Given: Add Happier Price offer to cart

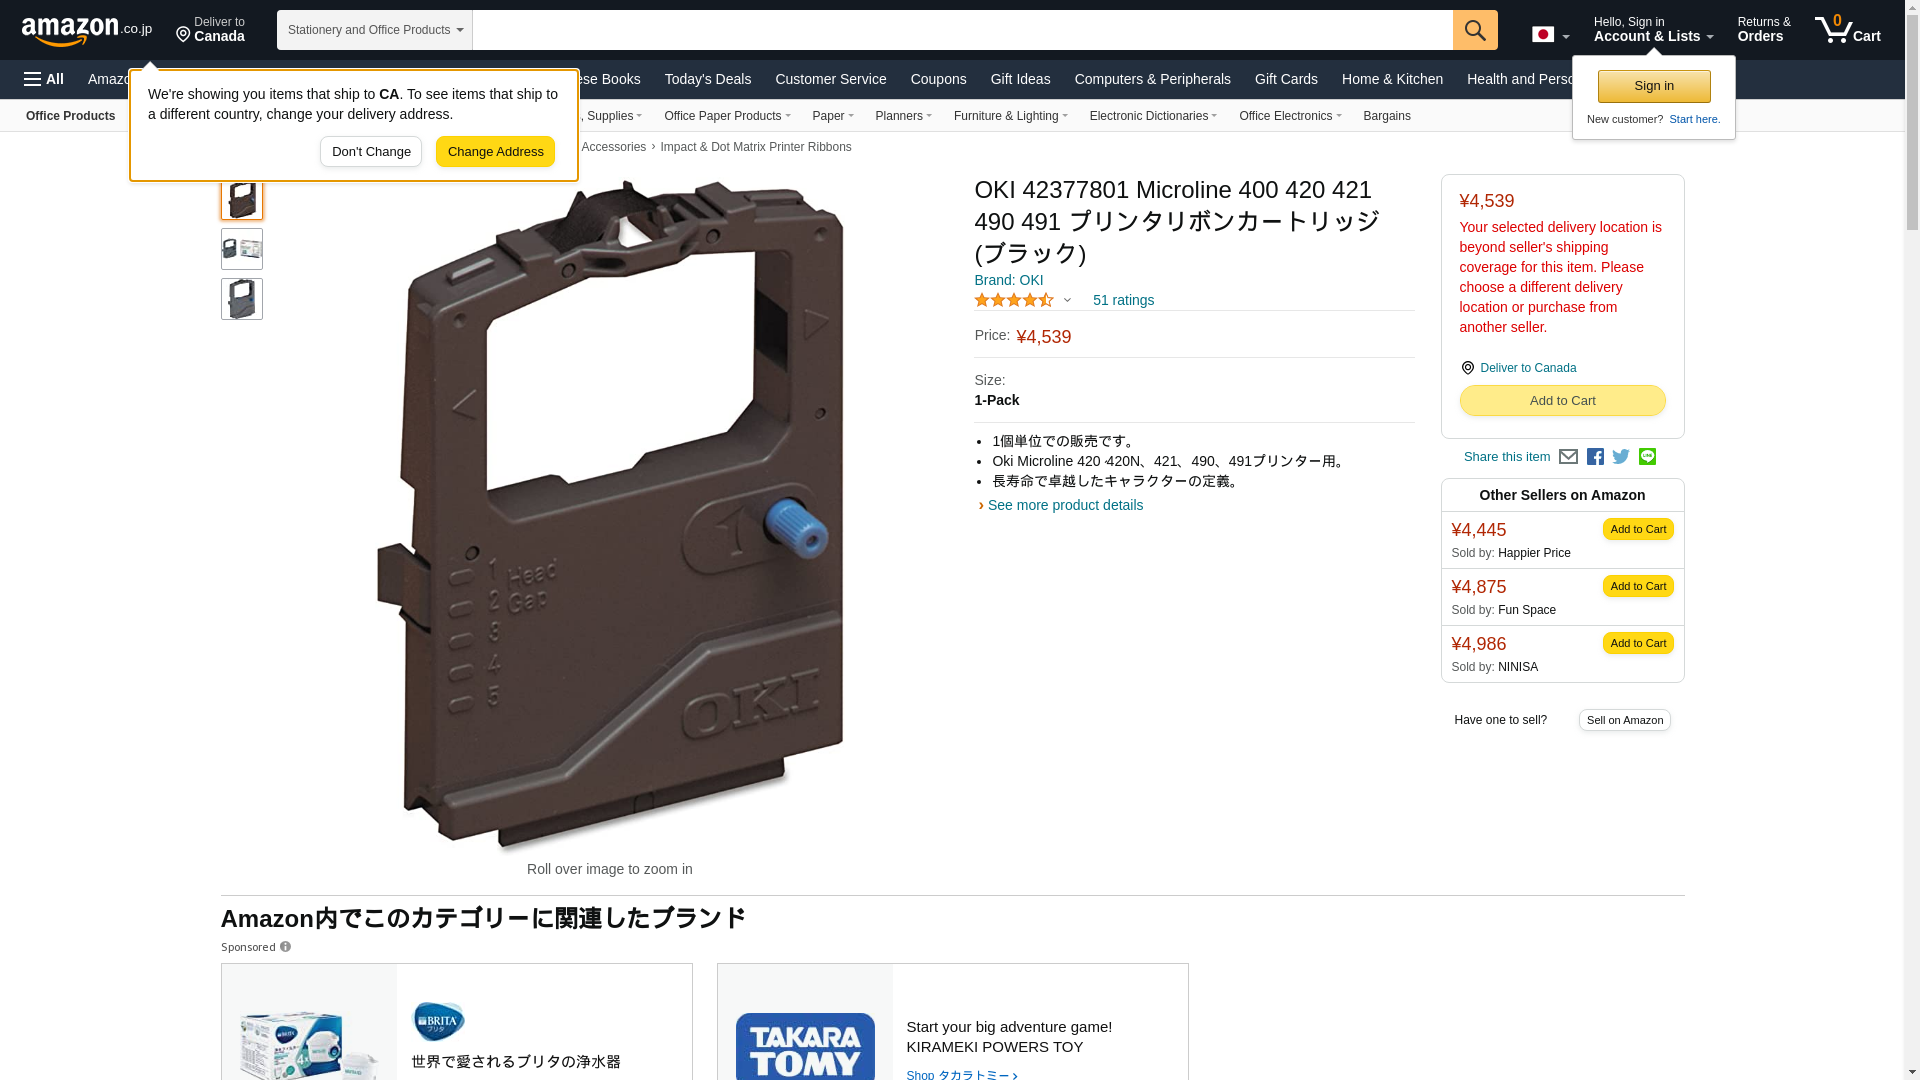Looking at the screenshot, I should point(1638,529).
